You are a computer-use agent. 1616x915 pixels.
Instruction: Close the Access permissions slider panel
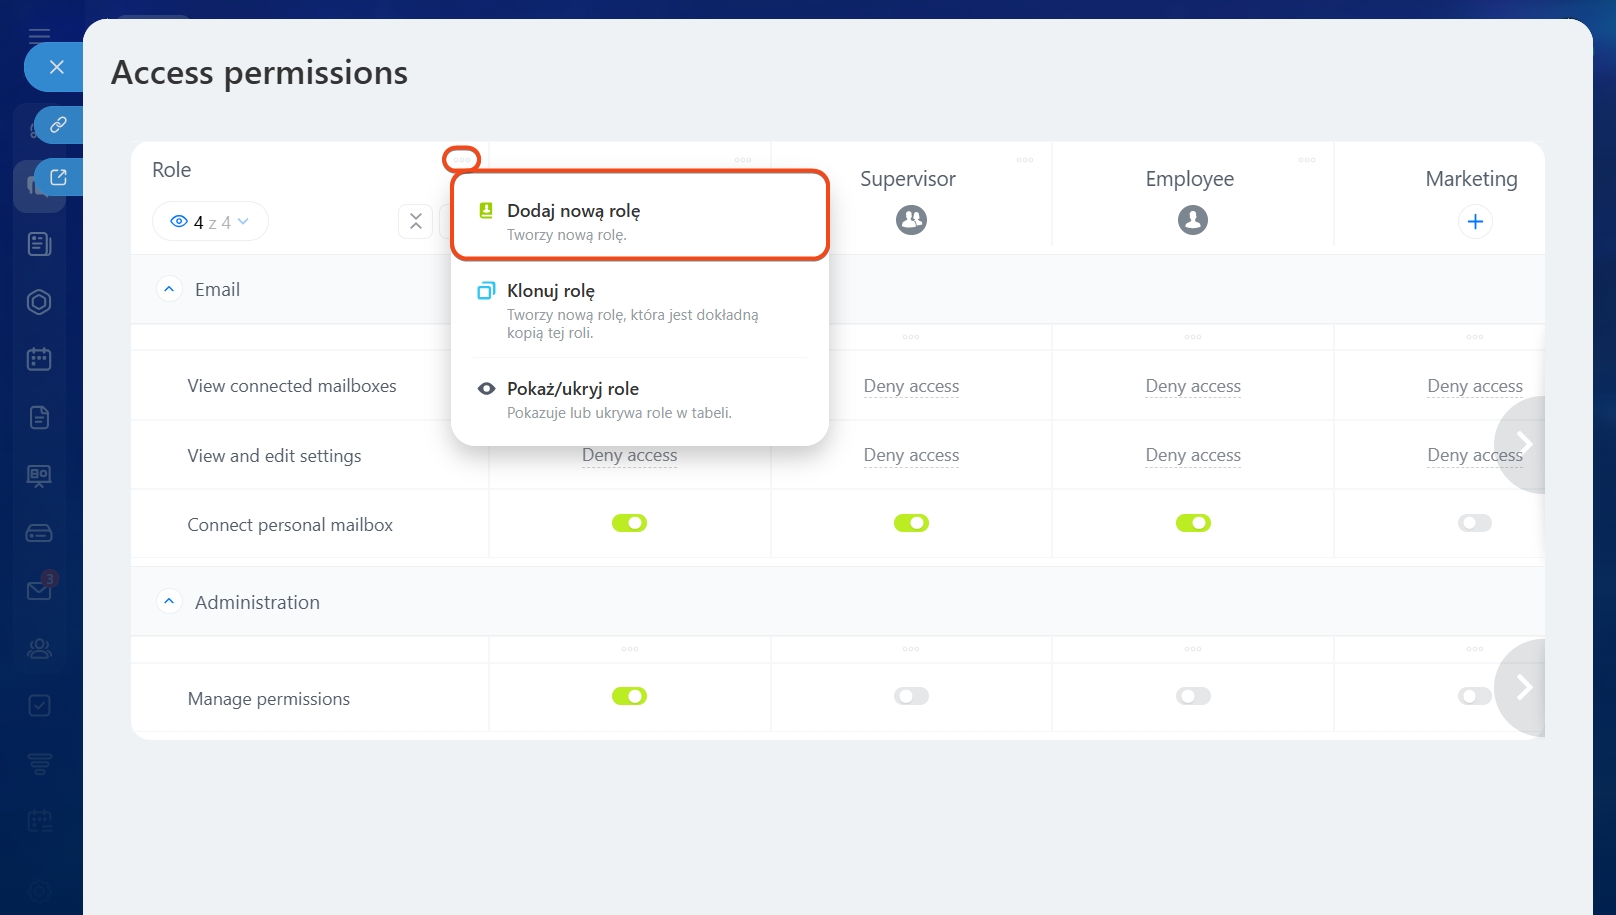[x=56, y=67]
